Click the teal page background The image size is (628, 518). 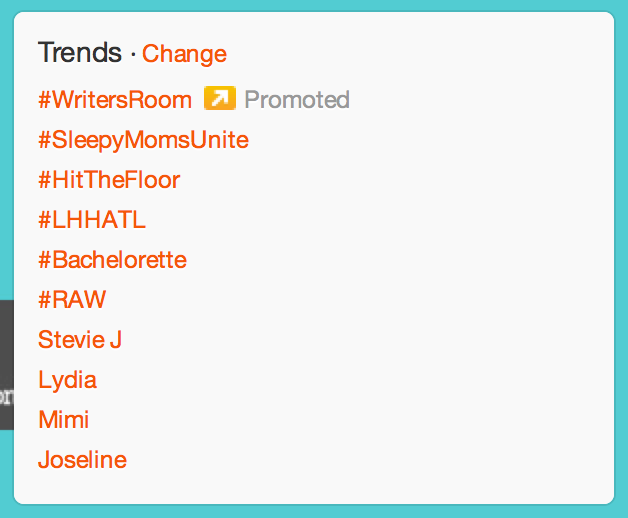click(314, 511)
